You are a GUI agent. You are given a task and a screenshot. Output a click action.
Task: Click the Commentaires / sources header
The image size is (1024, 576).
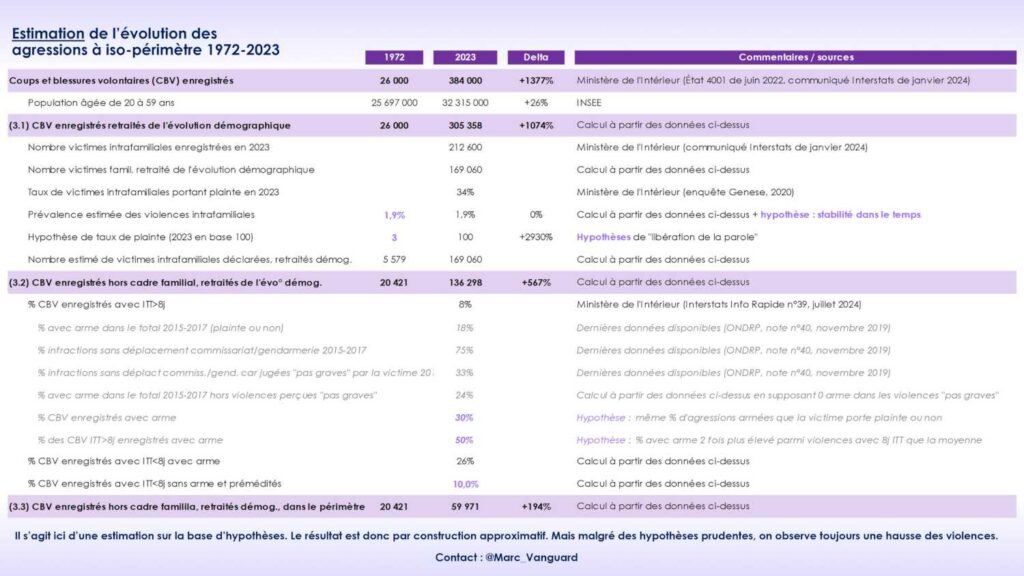coord(795,57)
